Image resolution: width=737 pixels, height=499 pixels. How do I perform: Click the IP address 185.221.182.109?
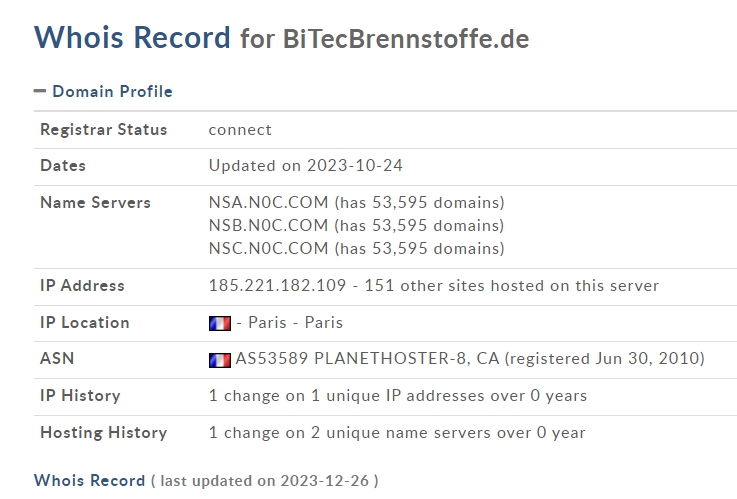[x=277, y=286]
